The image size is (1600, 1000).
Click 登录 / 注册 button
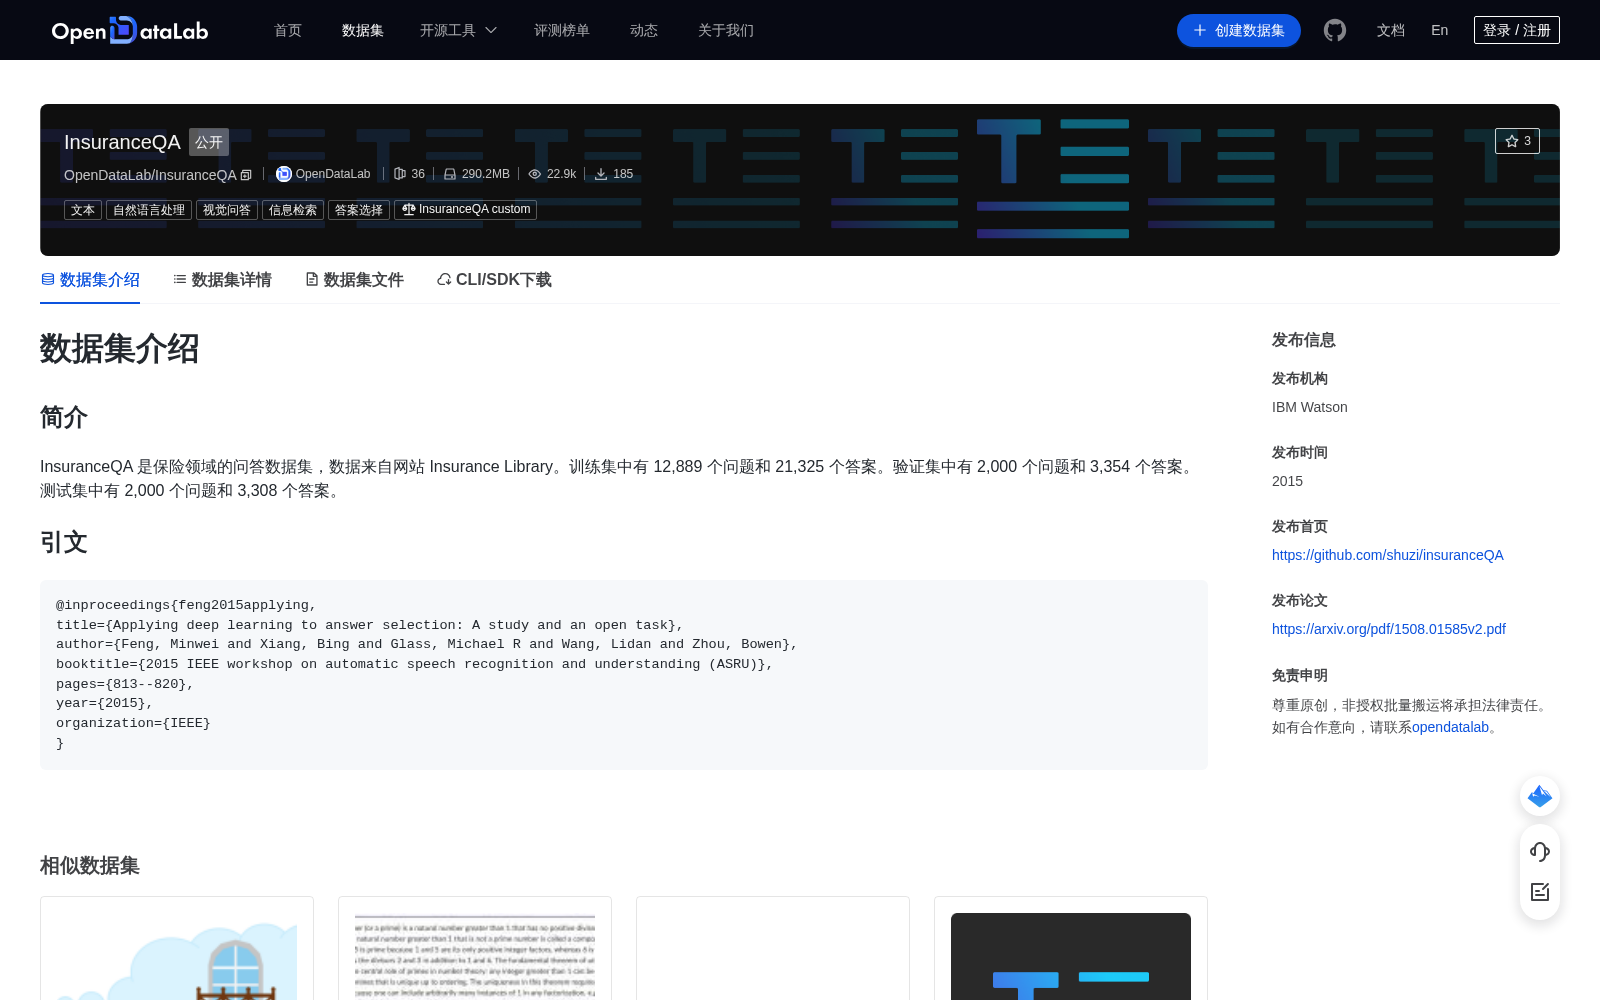click(x=1517, y=30)
